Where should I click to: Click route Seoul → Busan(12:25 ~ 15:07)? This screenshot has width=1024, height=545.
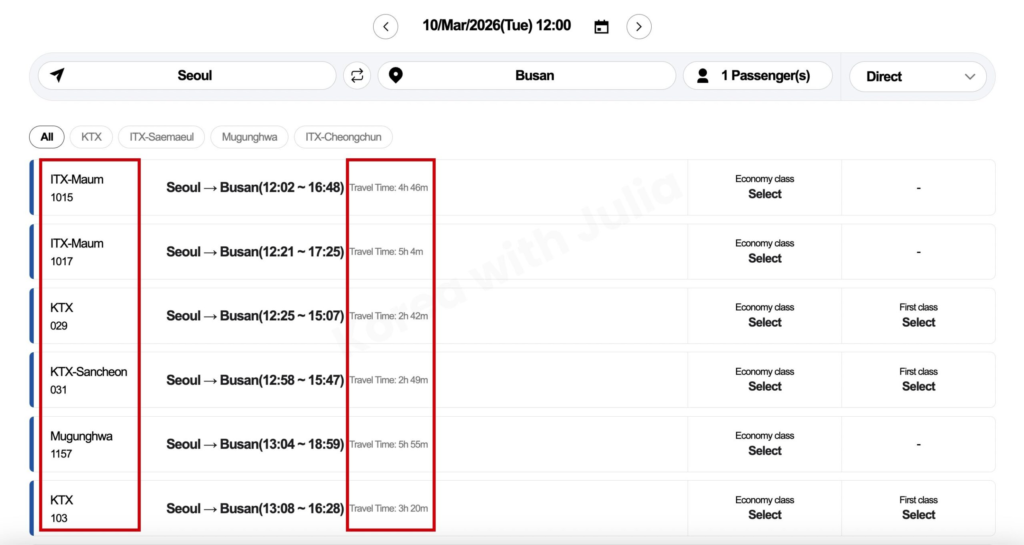coord(255,315)
